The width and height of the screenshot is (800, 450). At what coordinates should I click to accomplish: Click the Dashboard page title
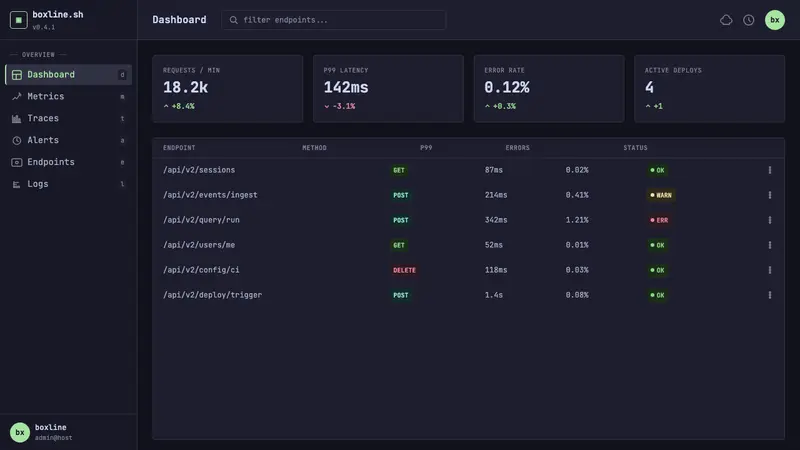point(179,20)
